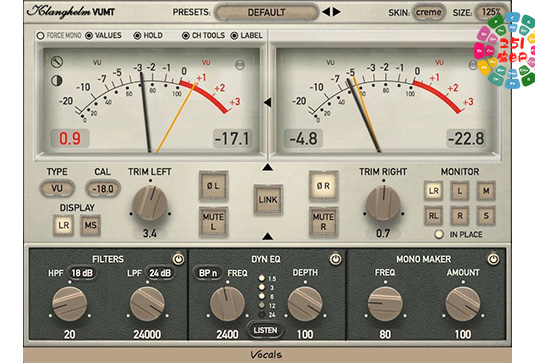The height and width of the screenshot is (363, 535).
Task: Toggle the LINK button
Action: click(268, 200)
